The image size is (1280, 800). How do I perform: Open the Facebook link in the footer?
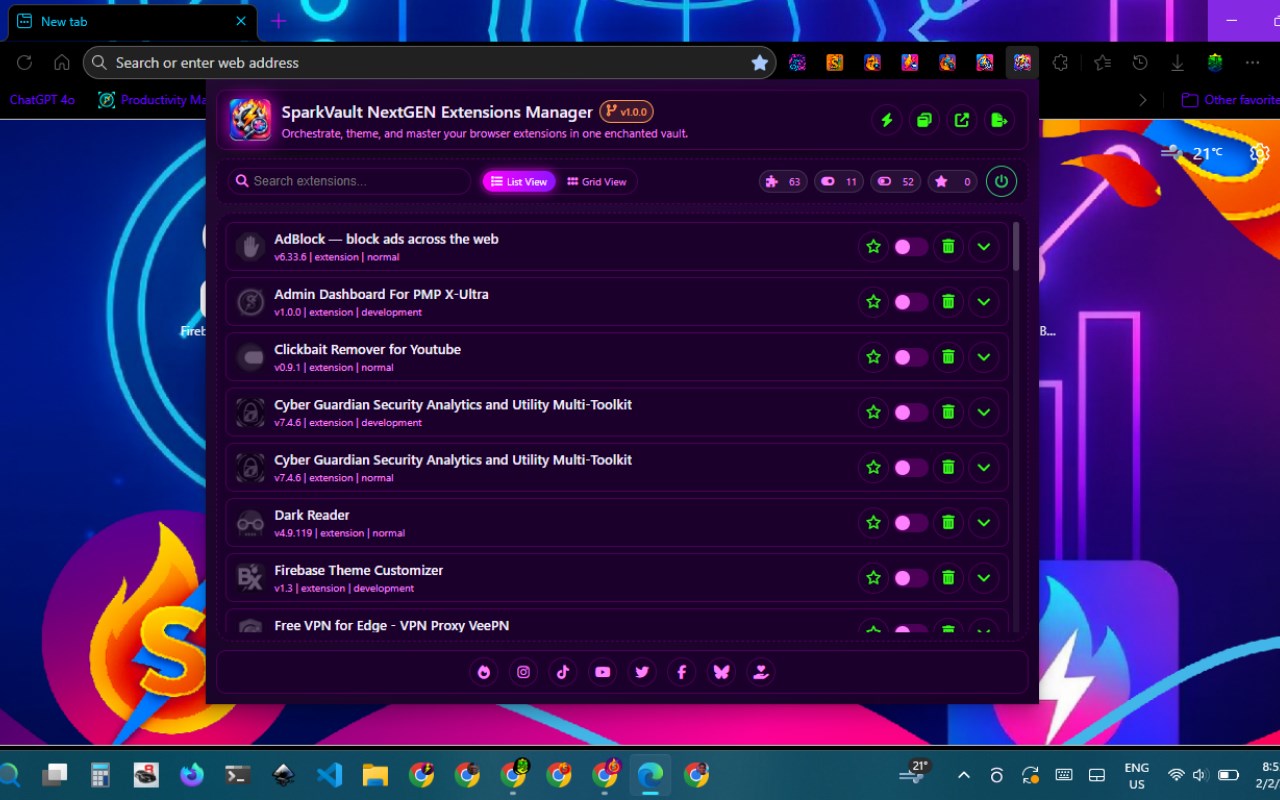(x=681, y=672)
